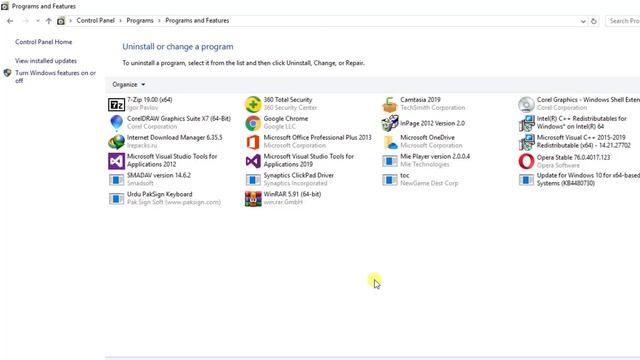Viewport: 640px width, 360px height.
Task: Select Mie Player version 2.0.0.4 text
Action: tap(435, 156)
